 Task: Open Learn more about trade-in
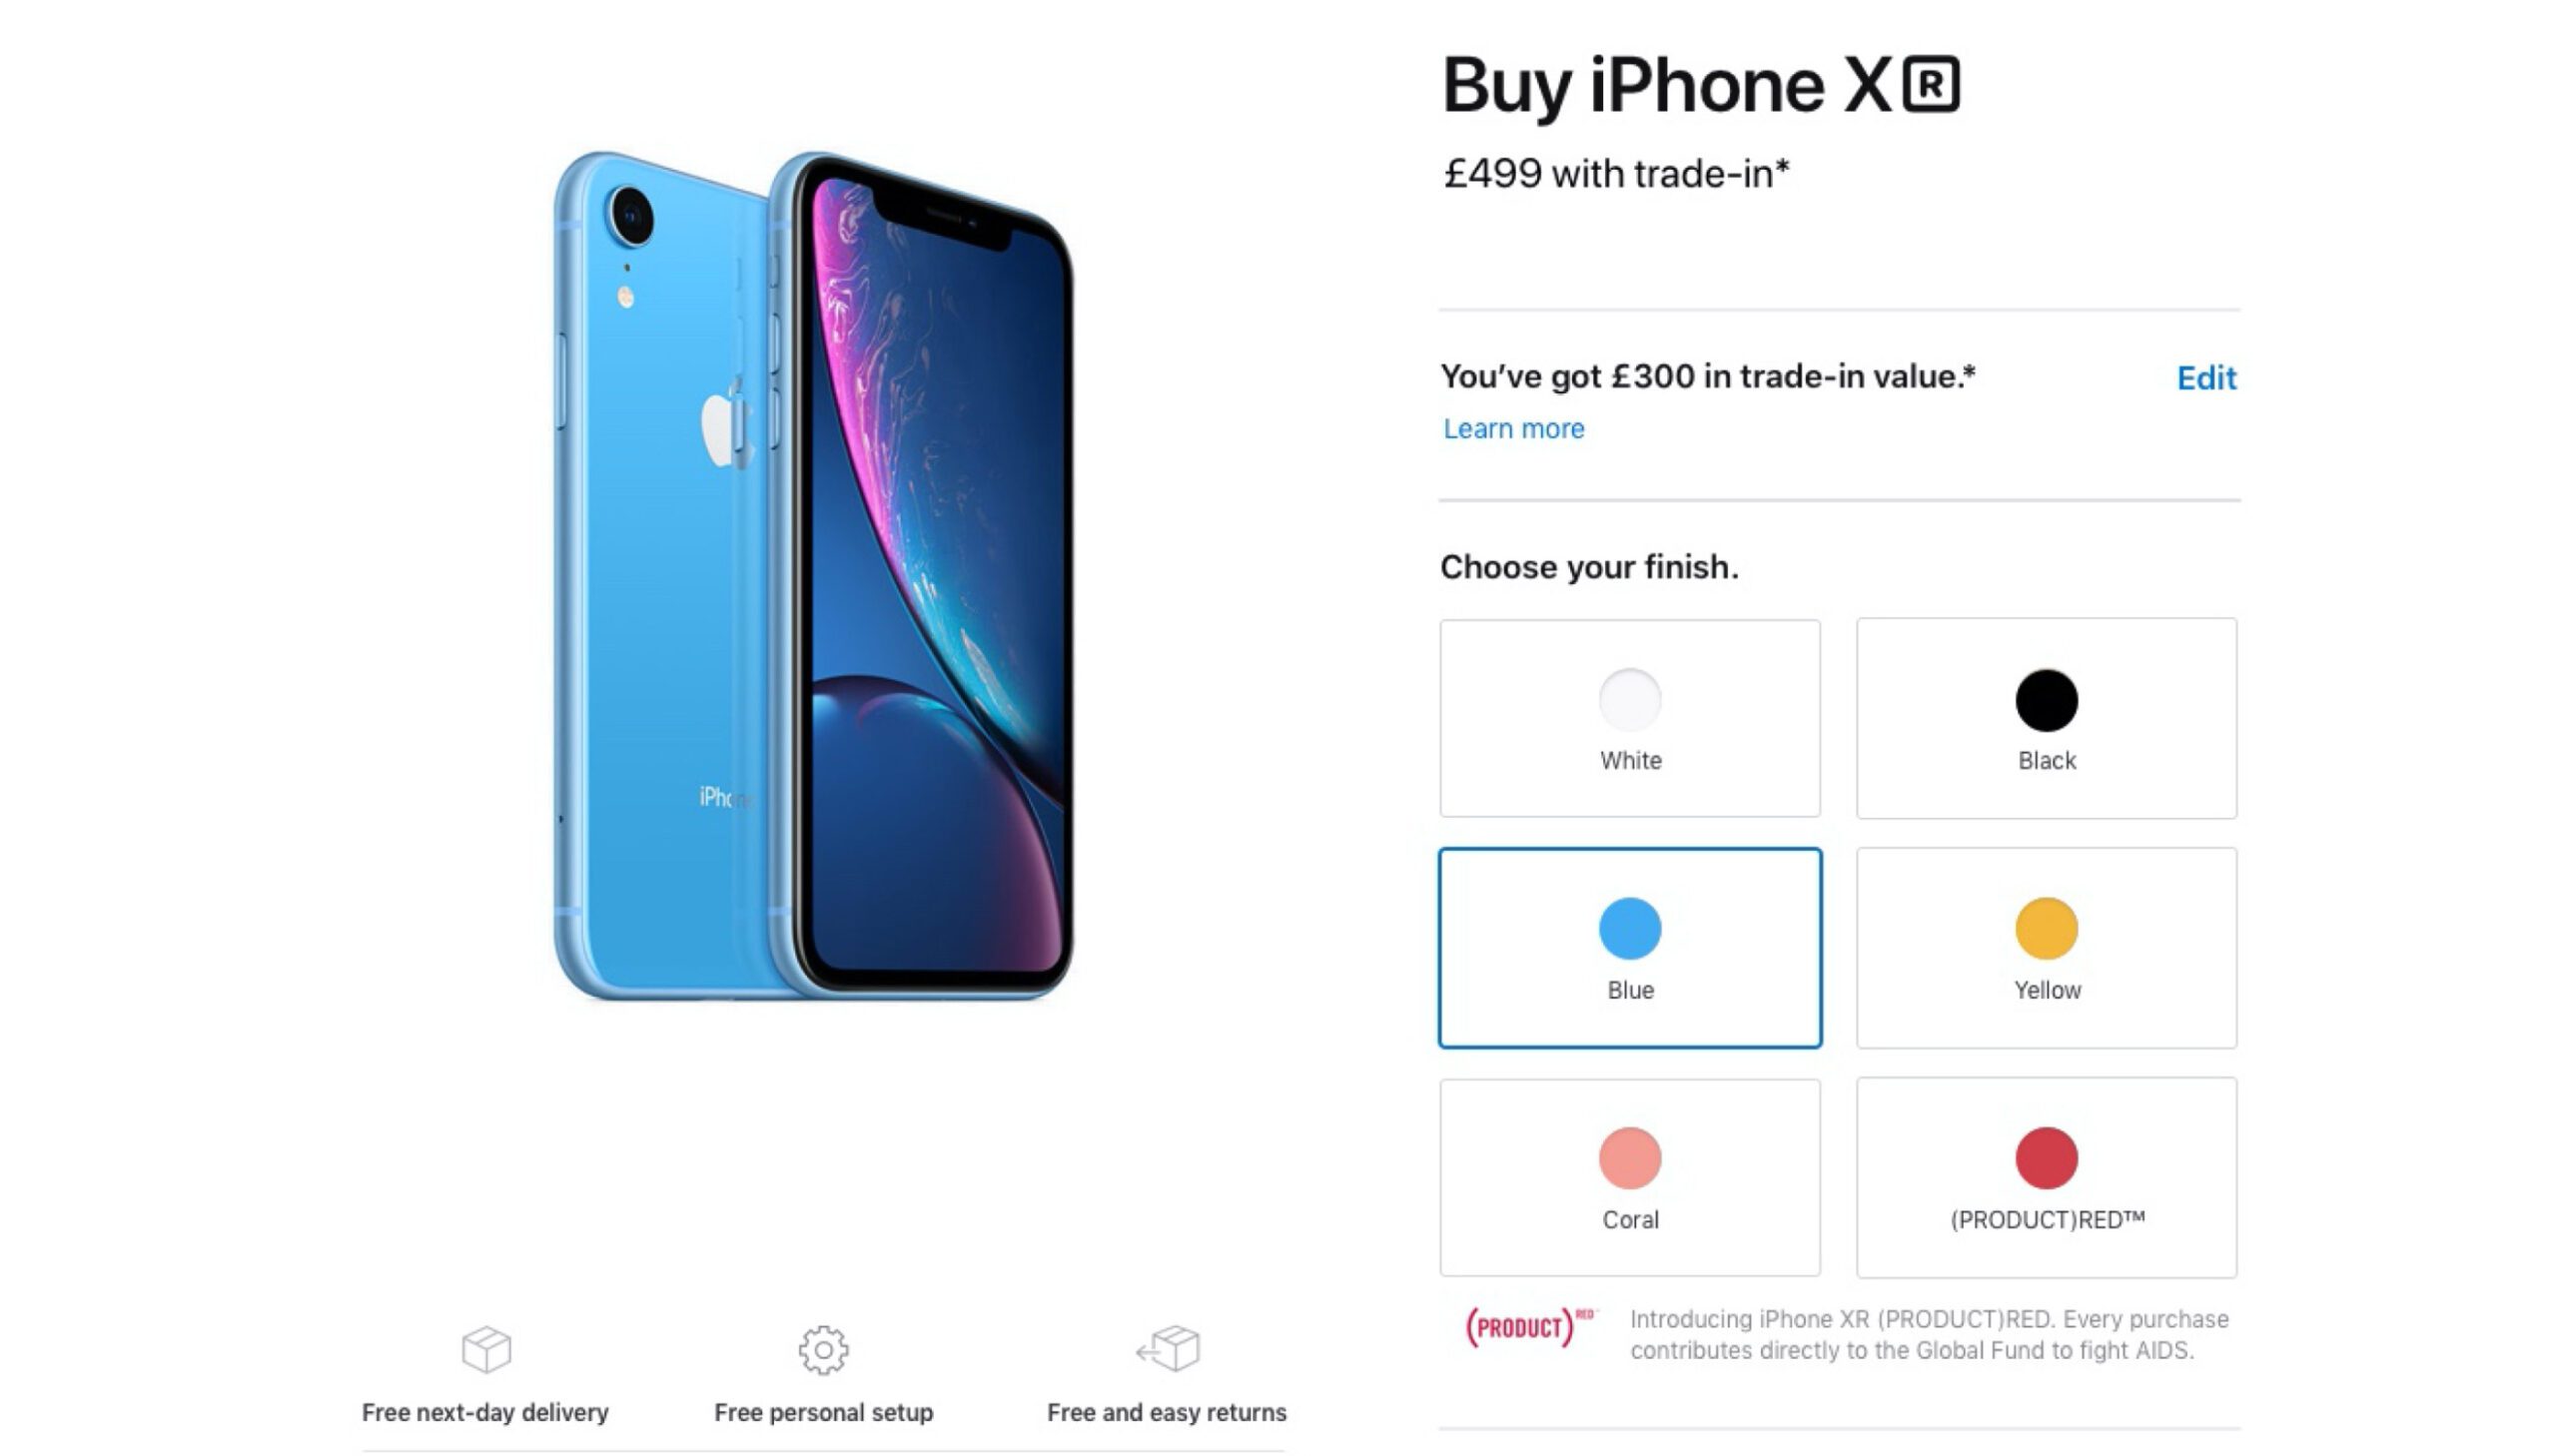(1513, 429)
